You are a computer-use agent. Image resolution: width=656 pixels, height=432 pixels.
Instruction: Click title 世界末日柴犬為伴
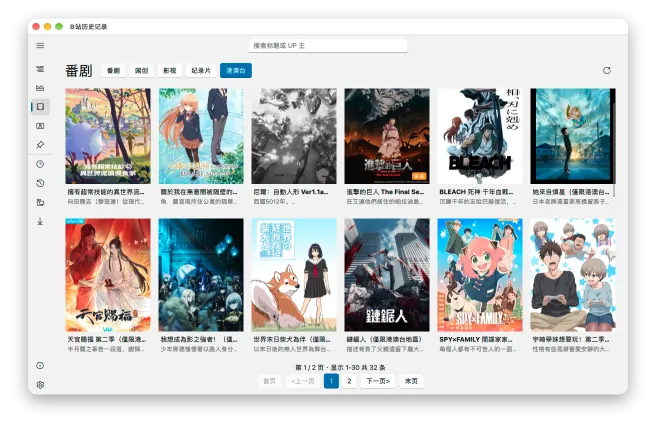[292, 339]
